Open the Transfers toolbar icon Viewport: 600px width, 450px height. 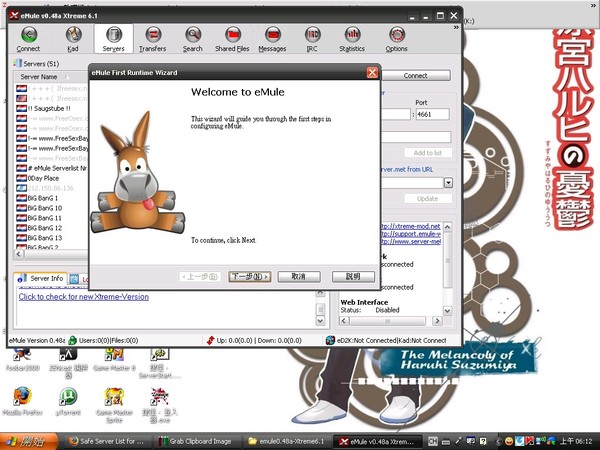point(153,39)
